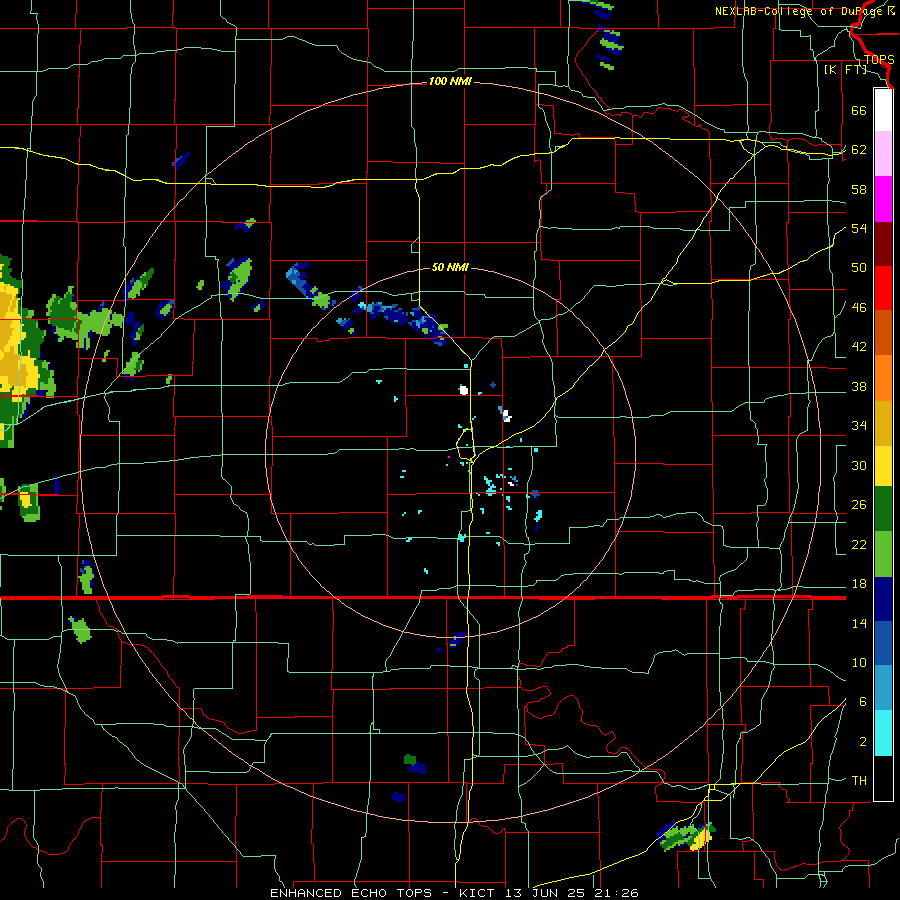Click the '42' legend value

(x=859, y=347)
